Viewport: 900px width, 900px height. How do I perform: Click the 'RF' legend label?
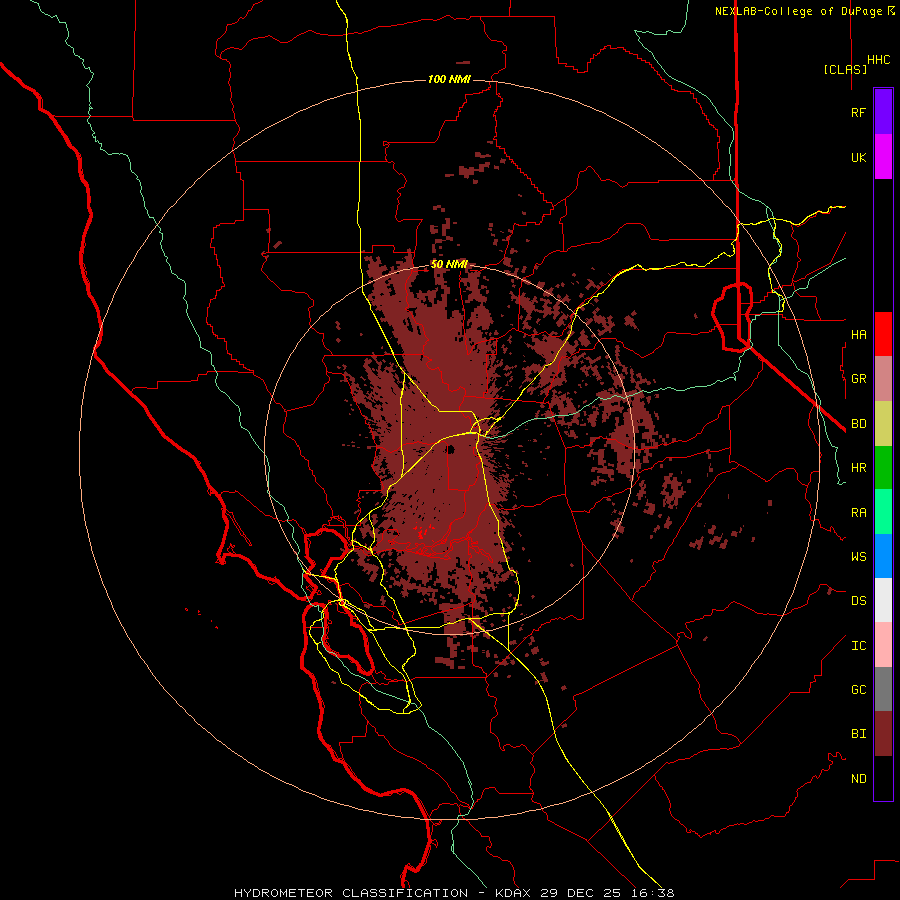(858, 112)
